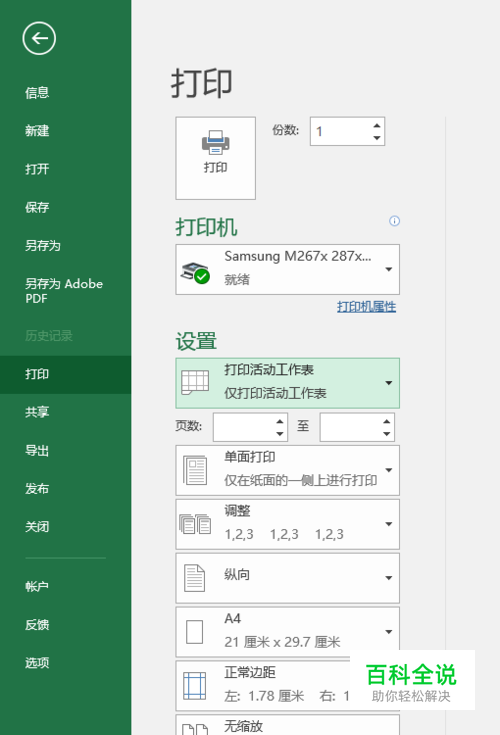The width and height of the screenshot is (500, 735).
Task: Increase the end page number
Action: tap(387, 421)
